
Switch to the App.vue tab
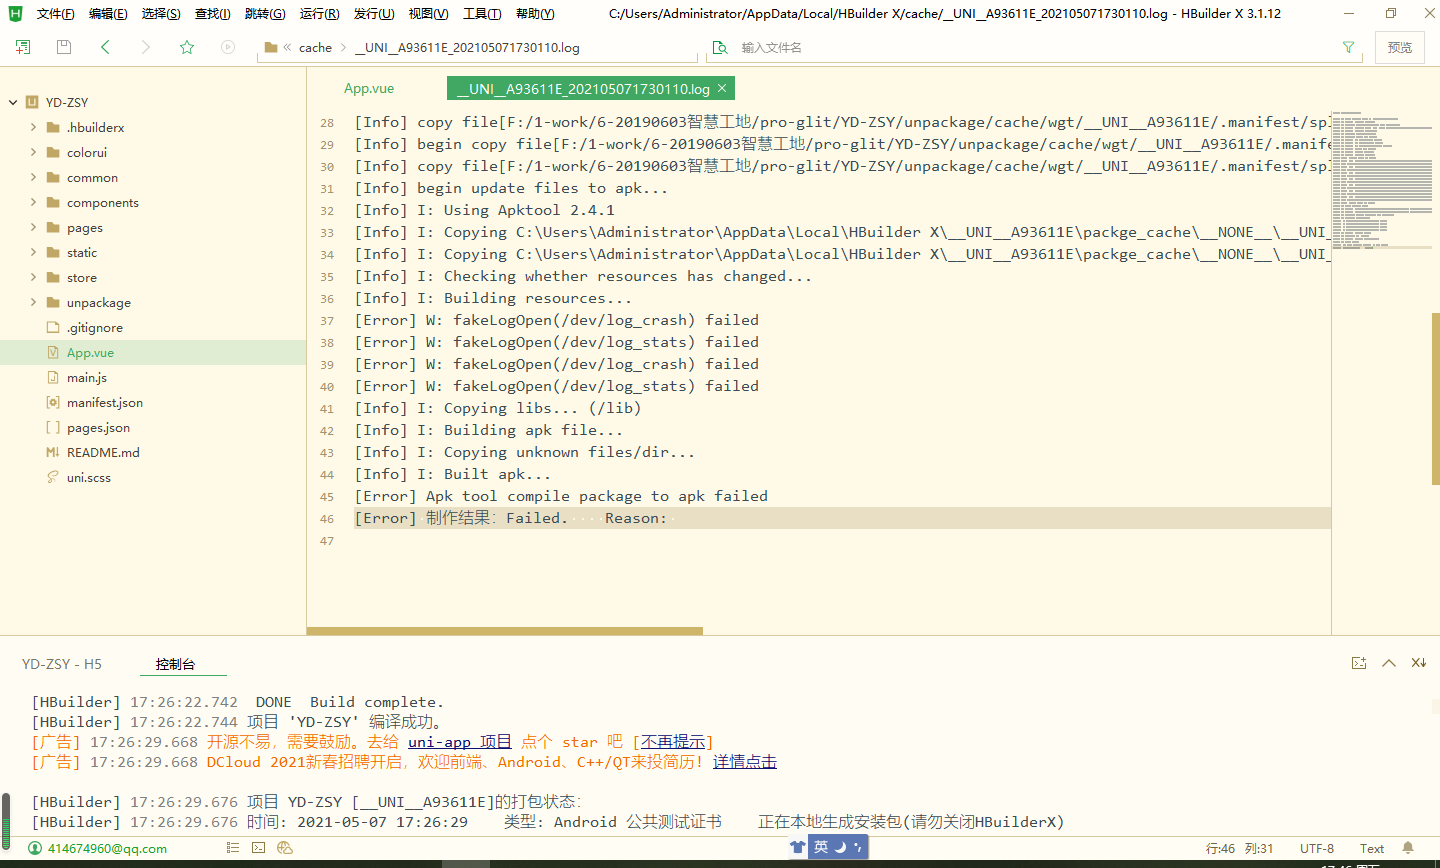point(369,88)
